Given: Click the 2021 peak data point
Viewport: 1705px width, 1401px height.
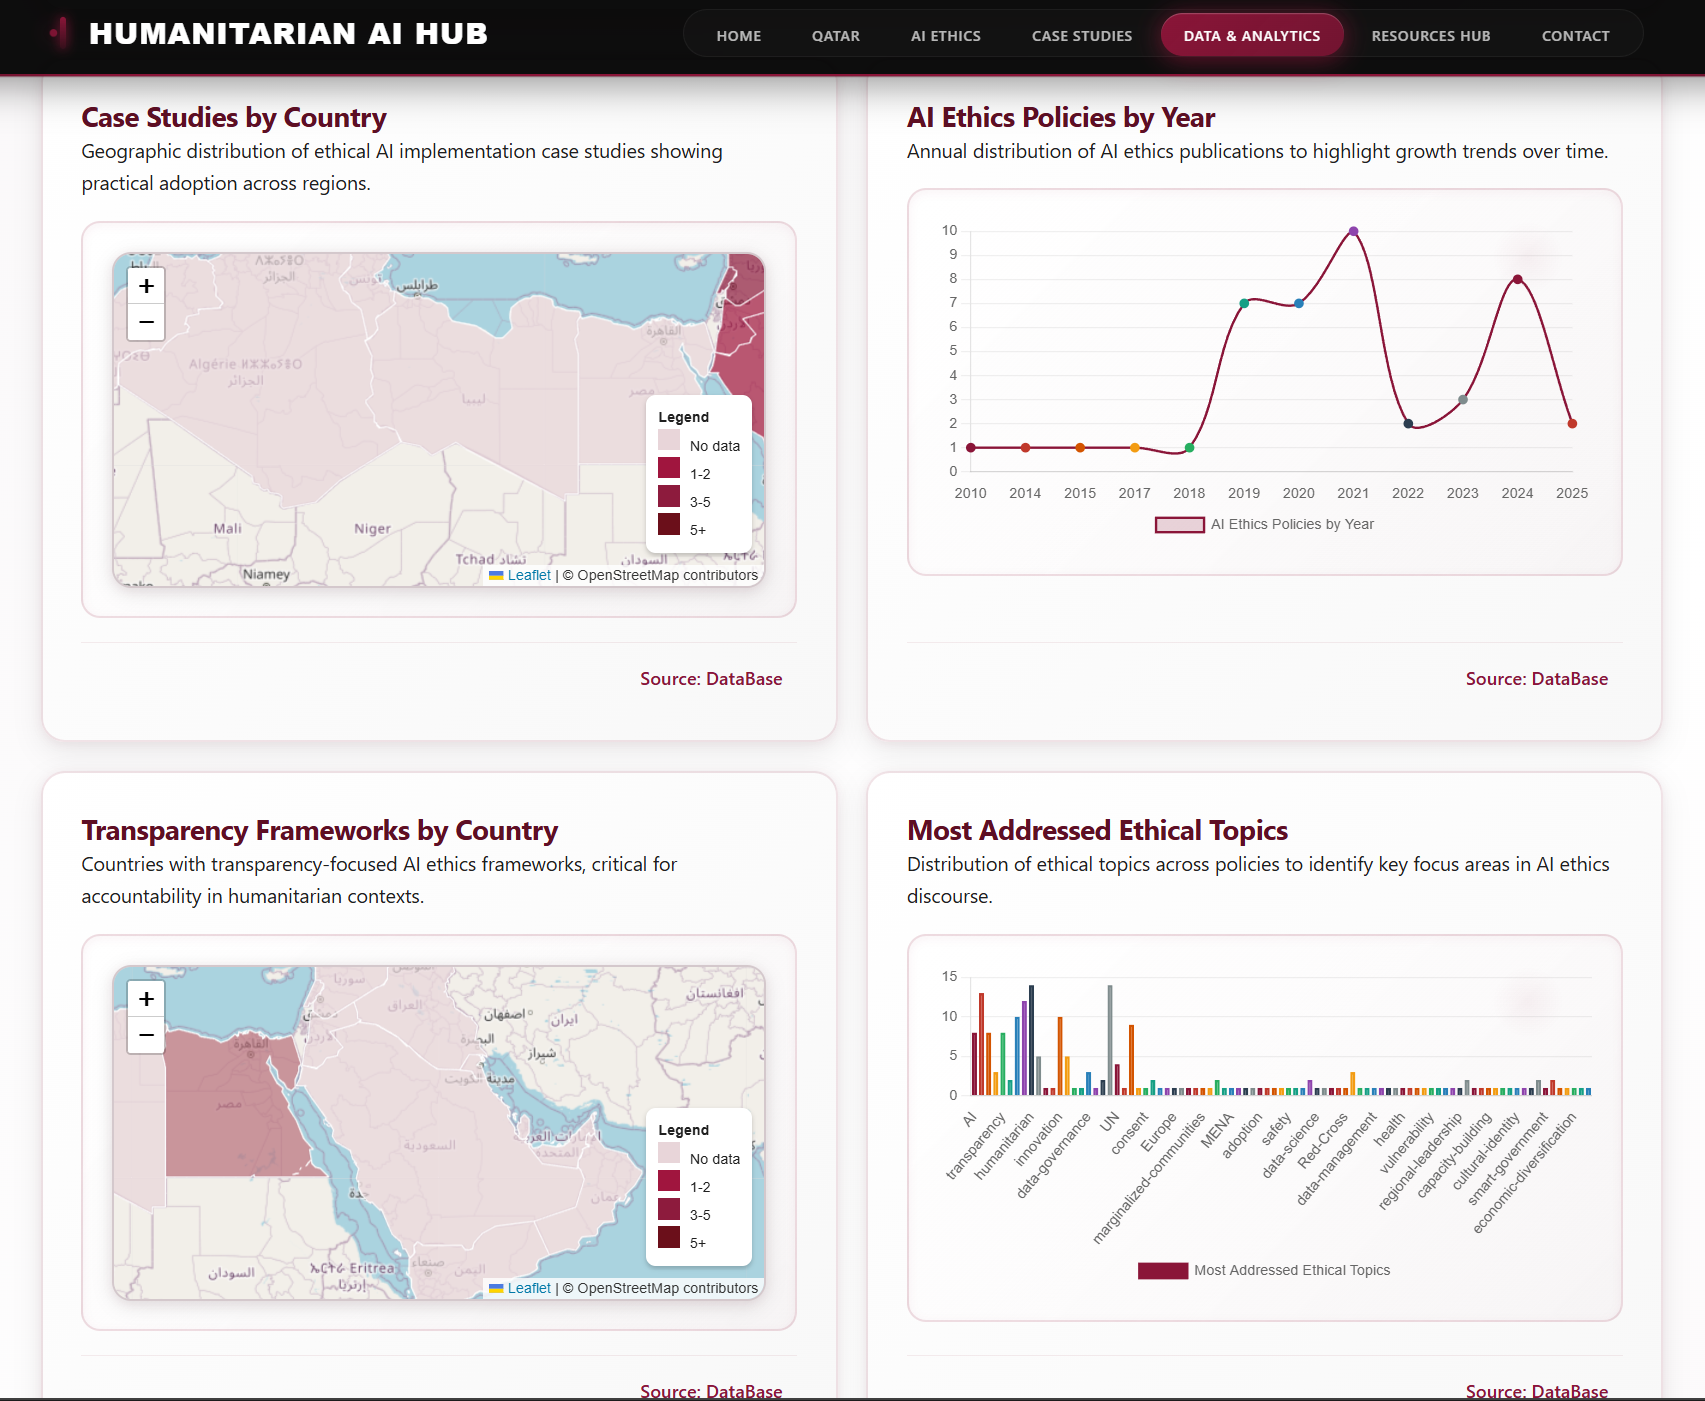Looking at the screenshot, I should [1353, 231].
